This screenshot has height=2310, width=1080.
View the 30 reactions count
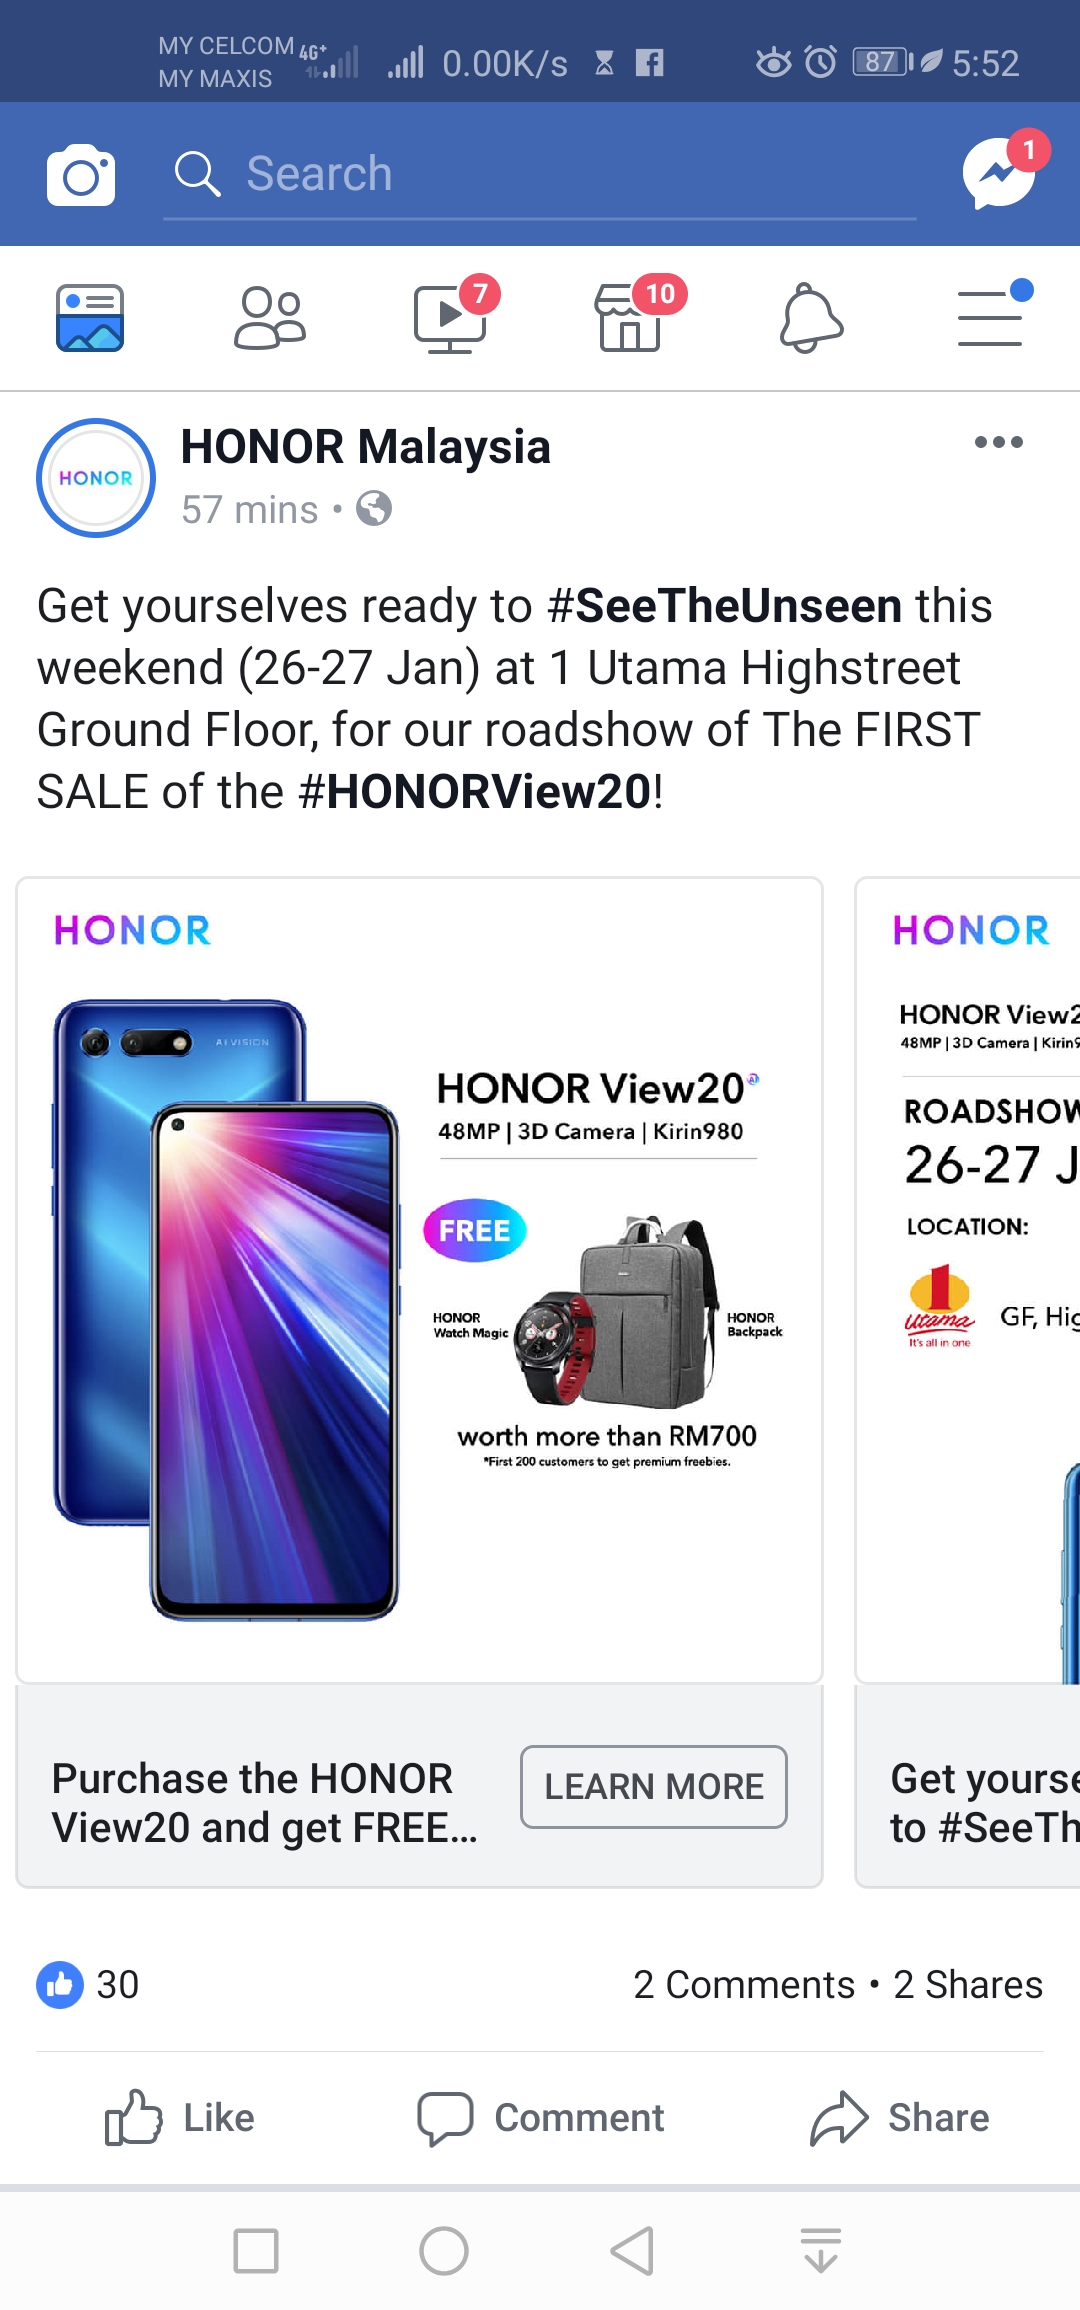click(x=88, y=1985)
